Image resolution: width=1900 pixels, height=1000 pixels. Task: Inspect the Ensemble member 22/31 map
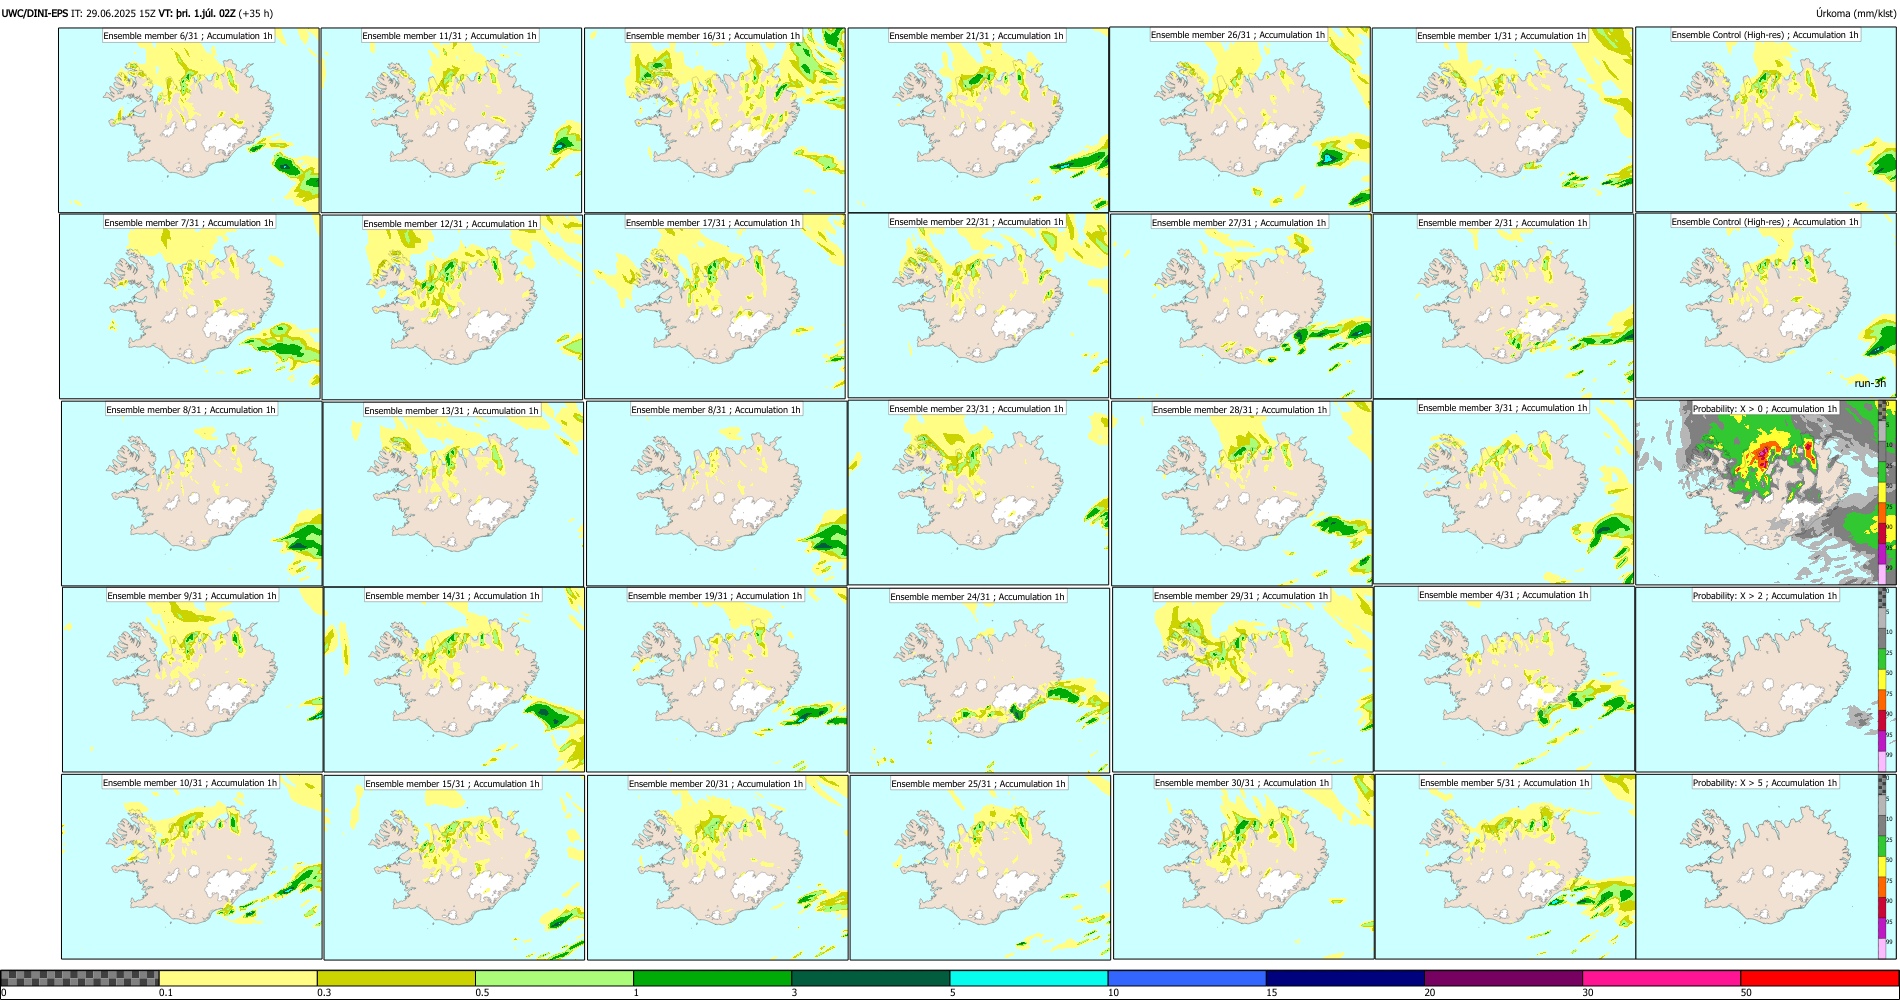[978, 306]
